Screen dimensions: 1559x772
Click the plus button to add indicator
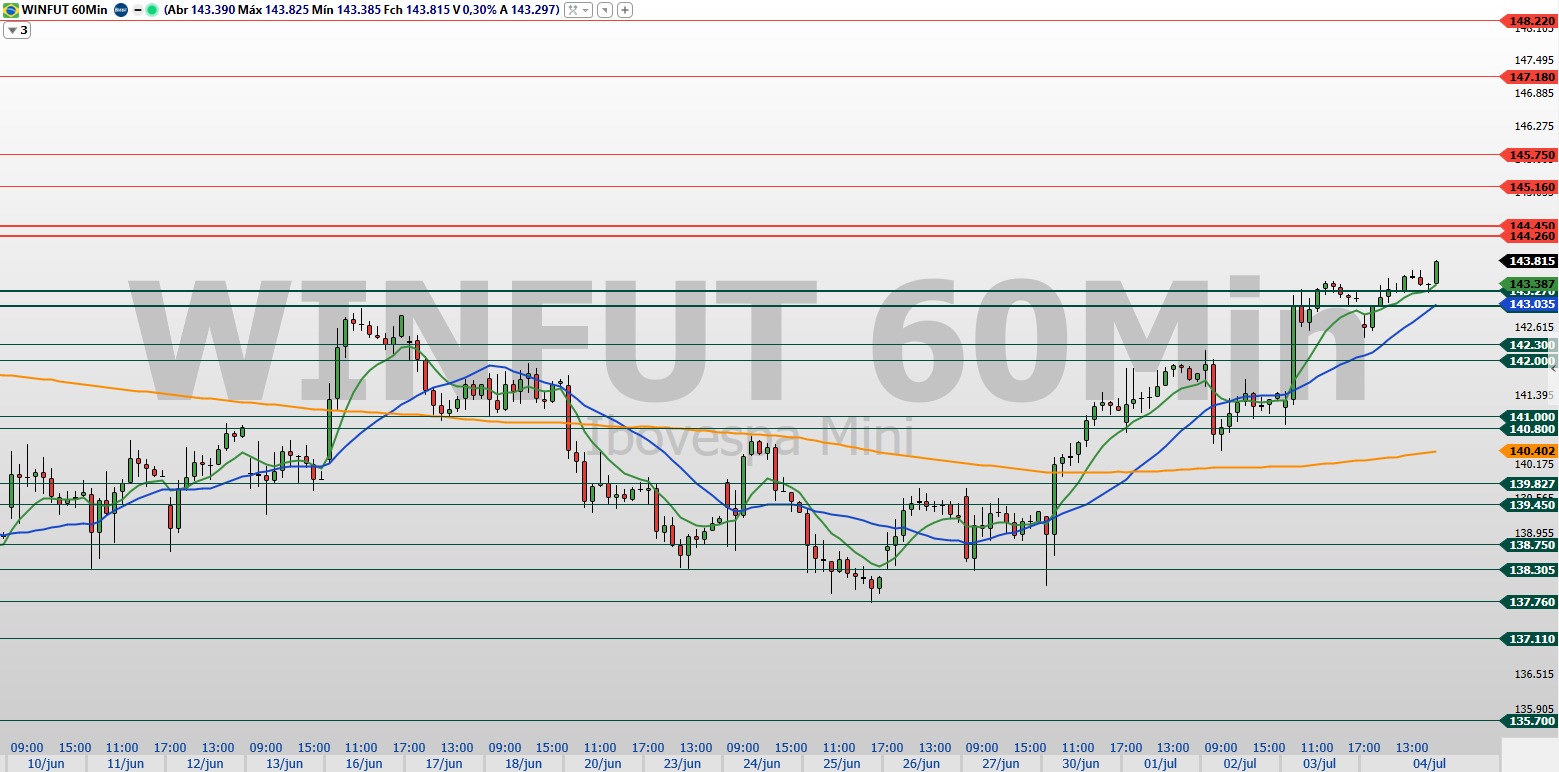625,10
